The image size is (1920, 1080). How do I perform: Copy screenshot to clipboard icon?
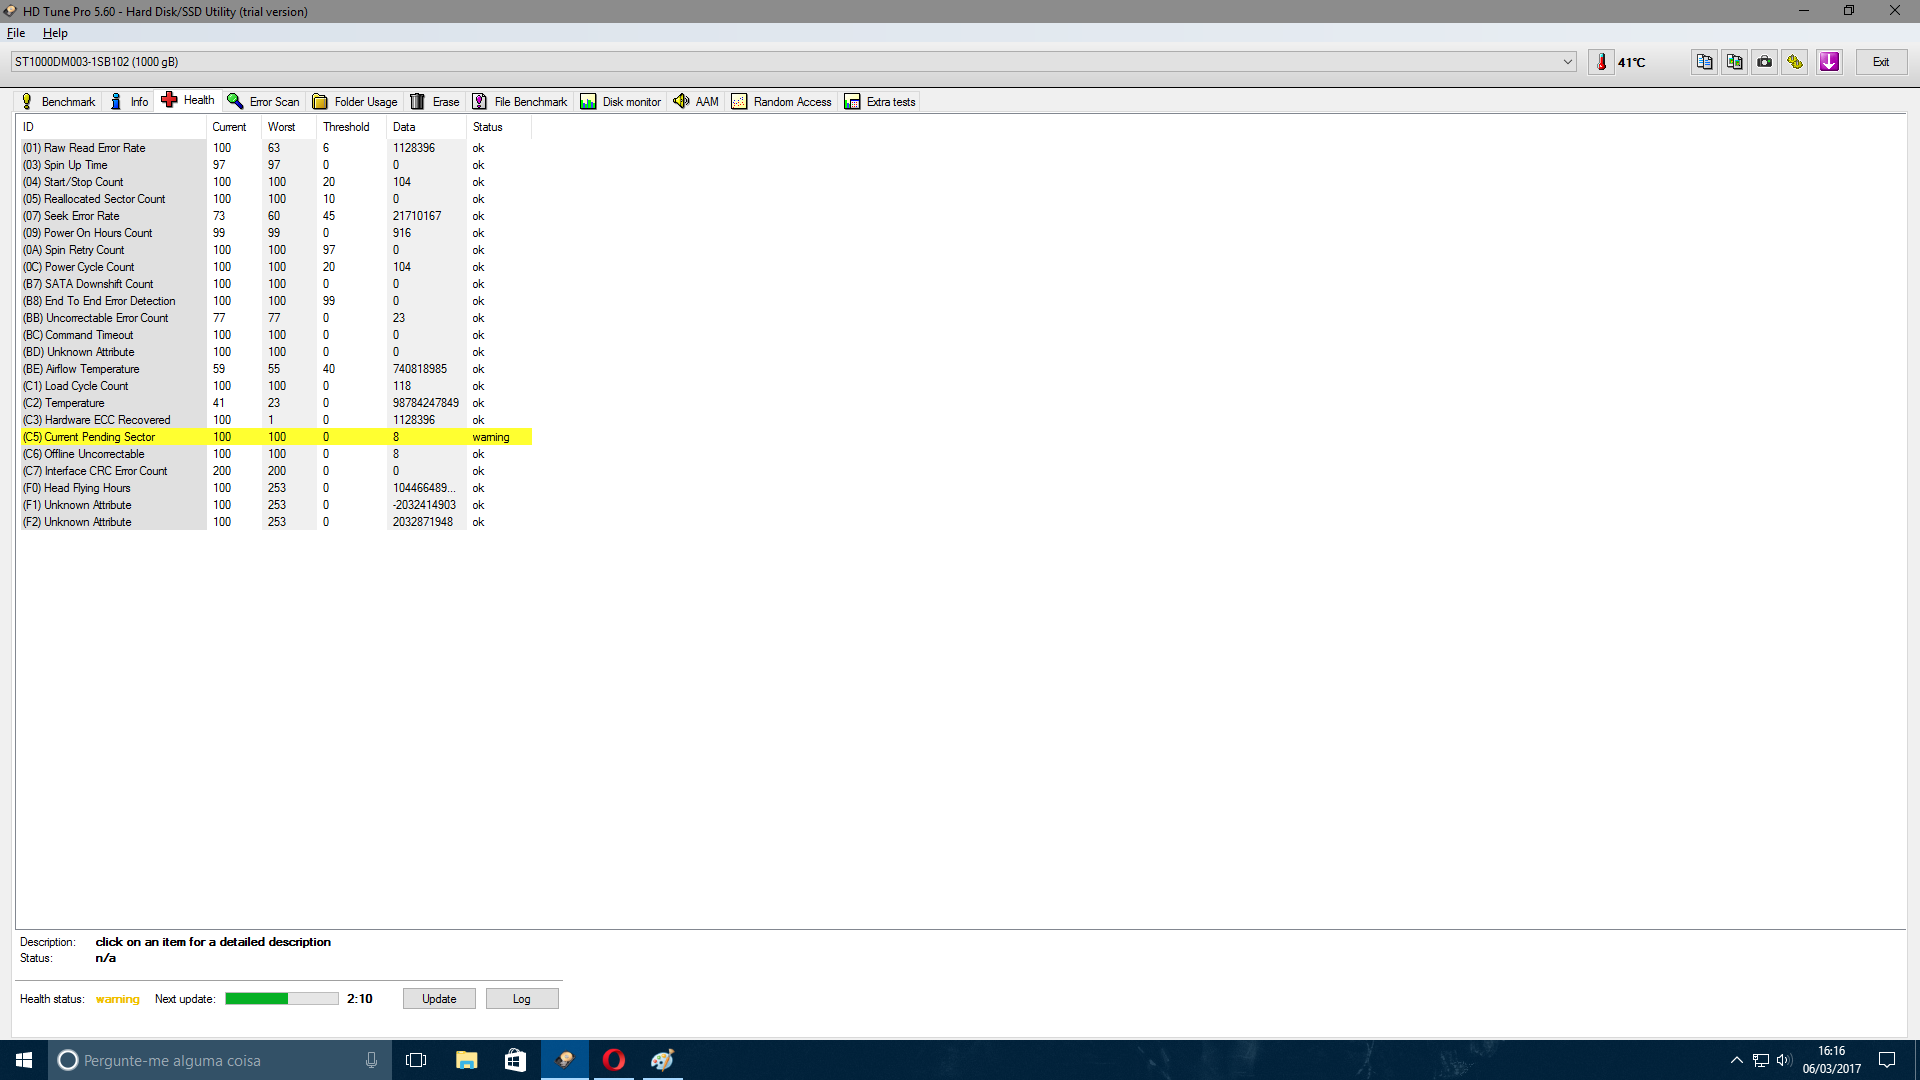[1734, 62]
